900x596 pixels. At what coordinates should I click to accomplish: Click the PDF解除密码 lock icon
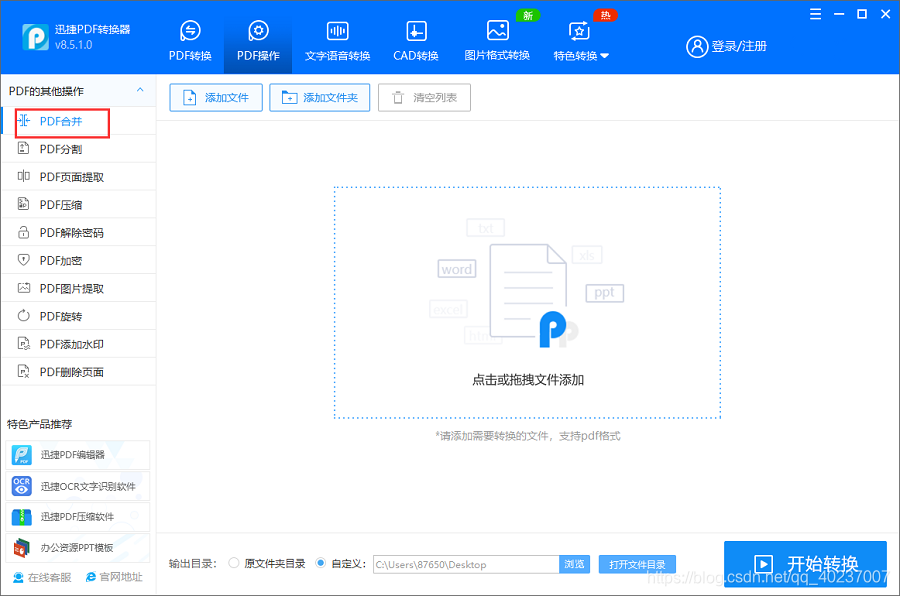(24, 232)
